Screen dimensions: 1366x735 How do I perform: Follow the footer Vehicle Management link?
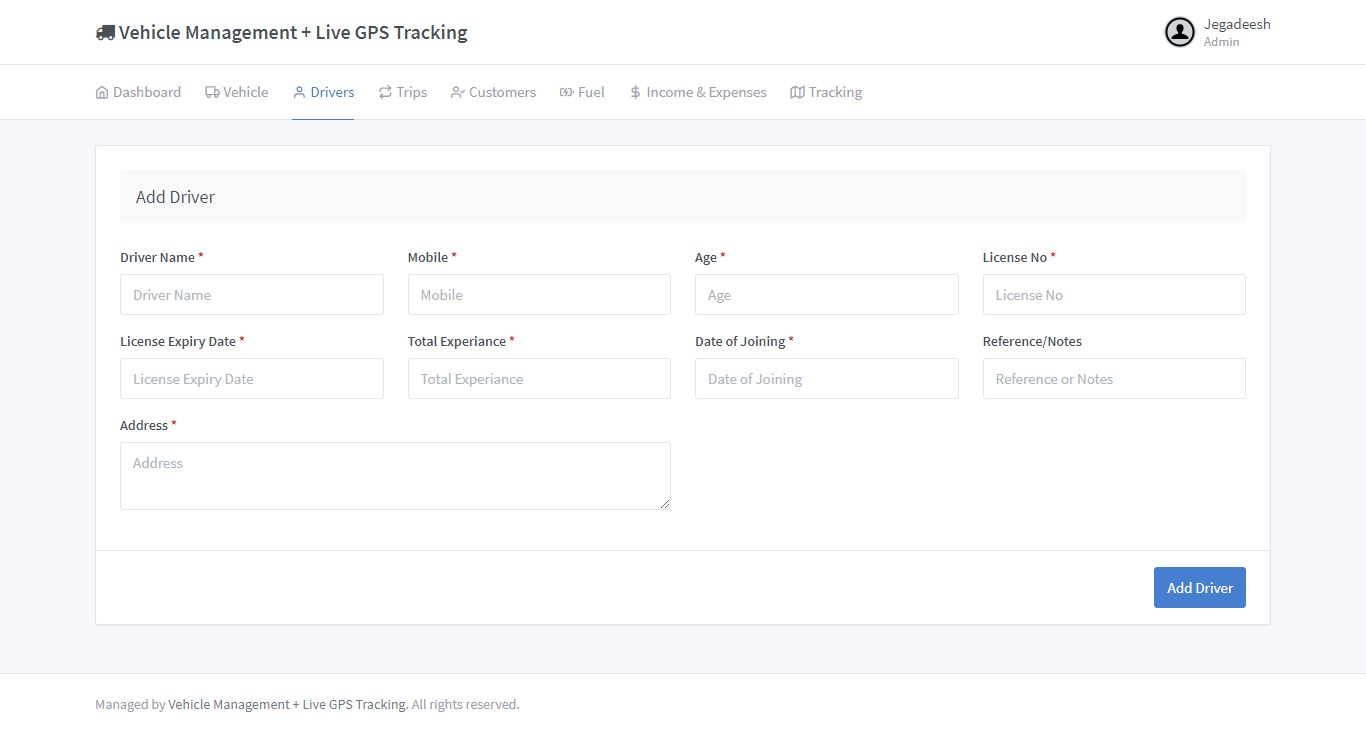click(x=287, y=704)
